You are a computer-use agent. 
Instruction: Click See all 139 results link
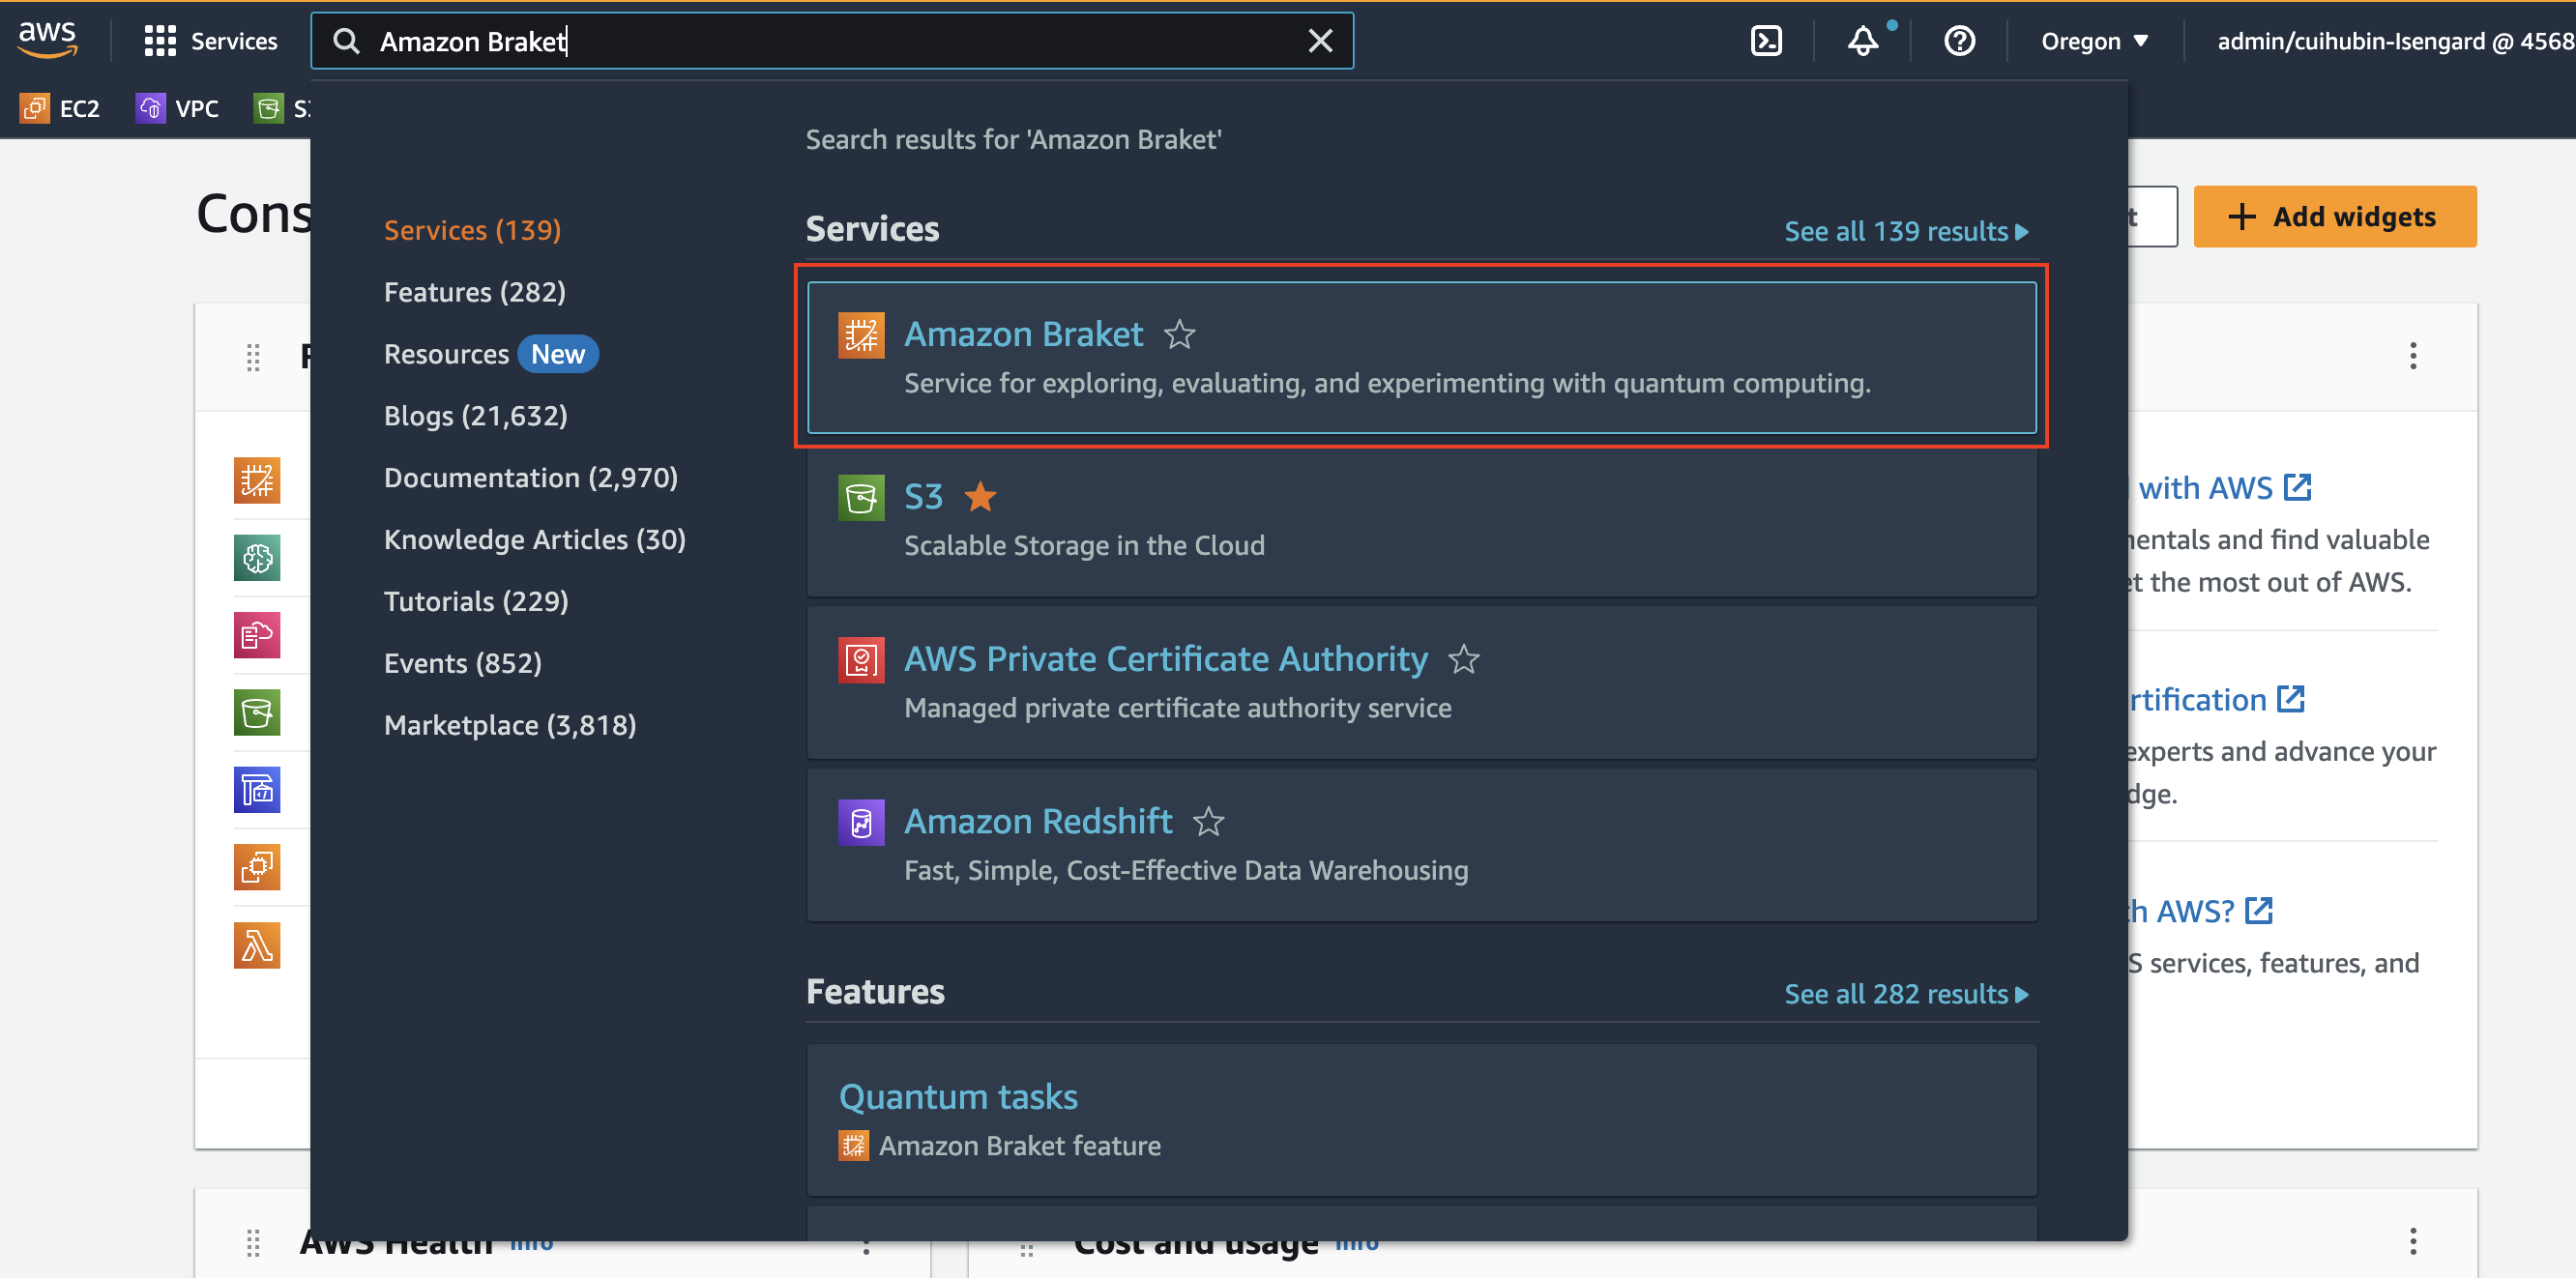(1906, 231)
